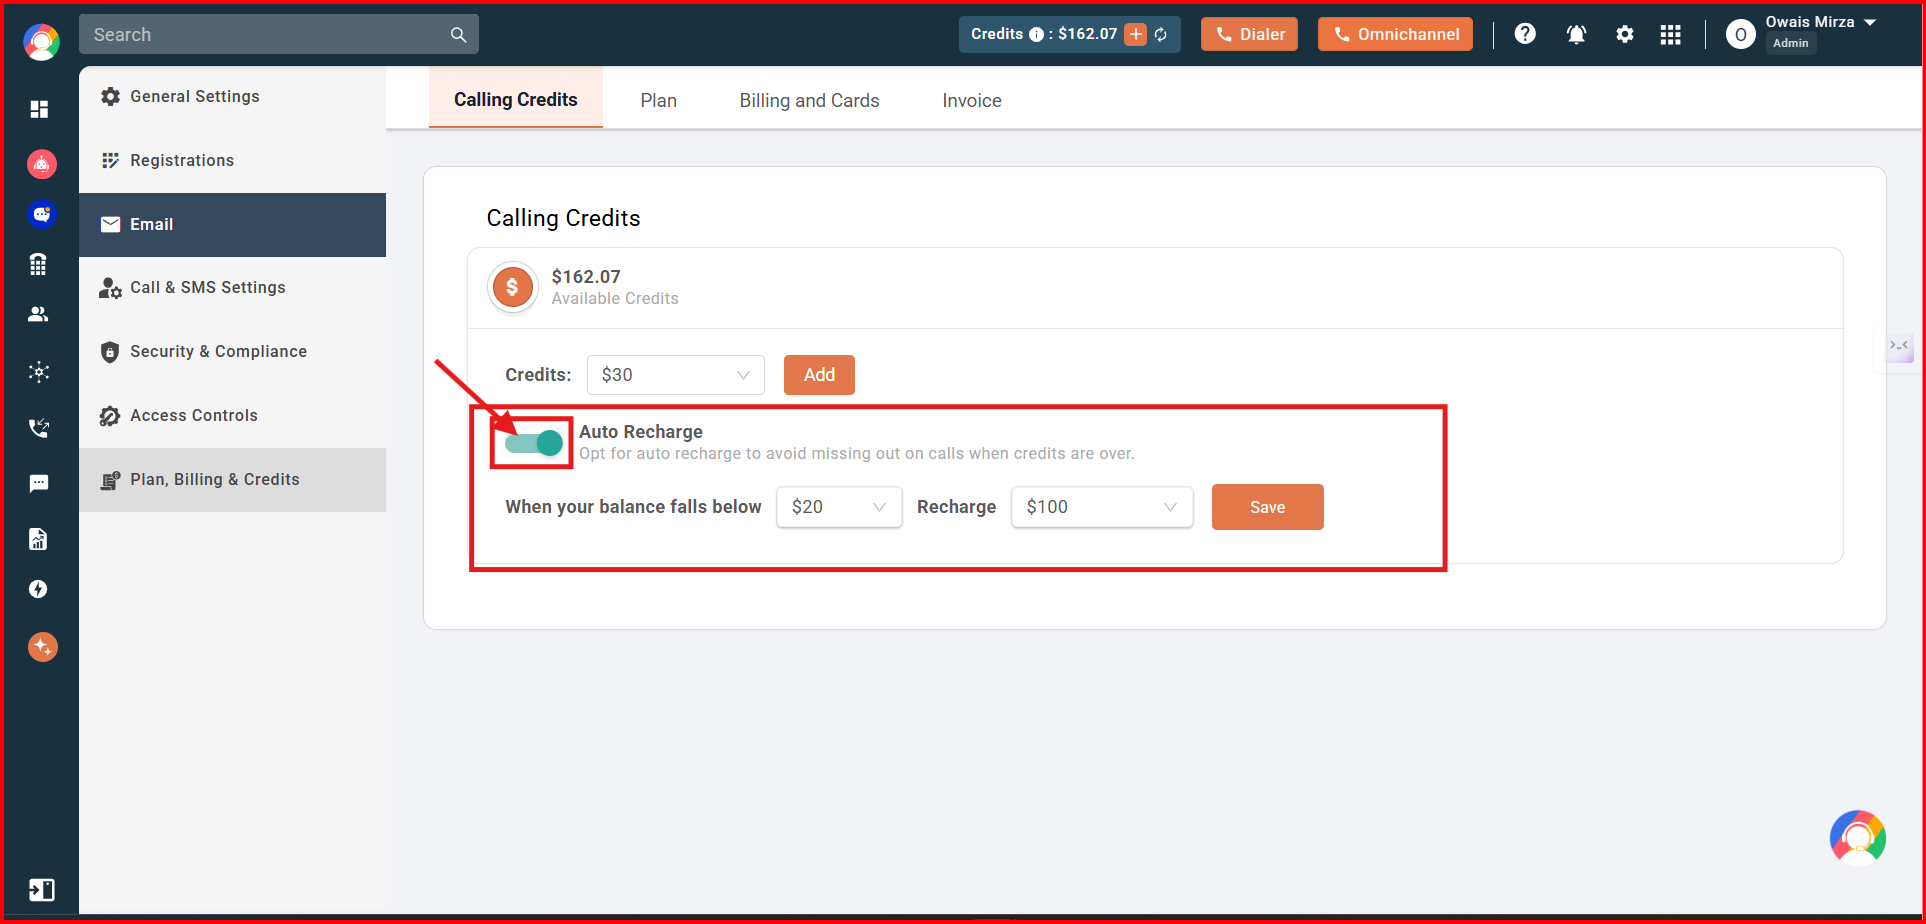This screenshot has width=1926, height=924.
Task: Click the $162.07 Available Credits amount
Action: (586, 277)
